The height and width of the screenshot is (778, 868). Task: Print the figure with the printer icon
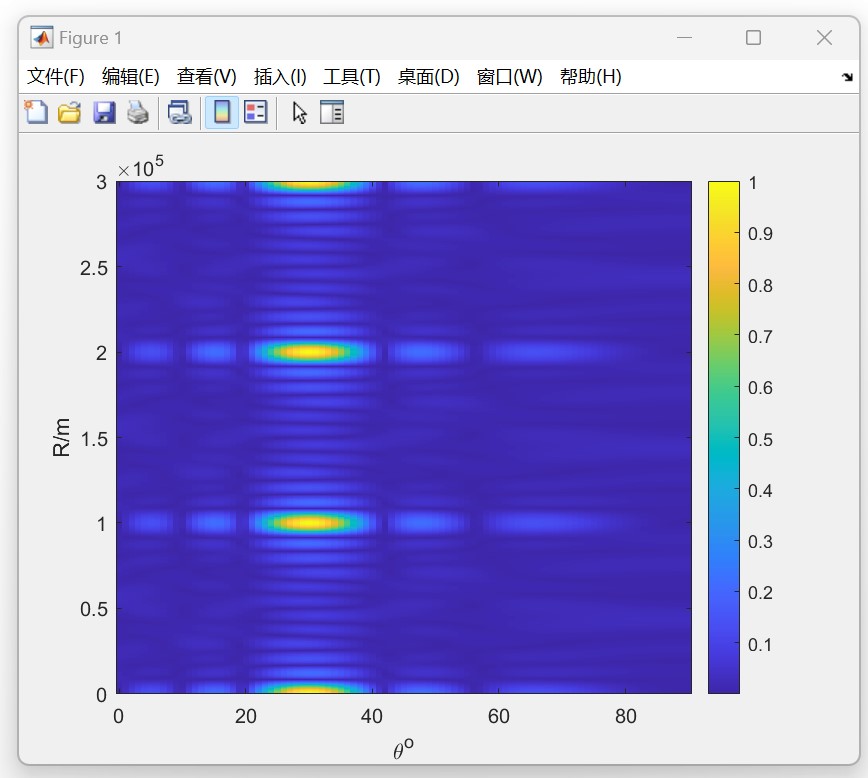pyautogui.click(x=138, y=112)
